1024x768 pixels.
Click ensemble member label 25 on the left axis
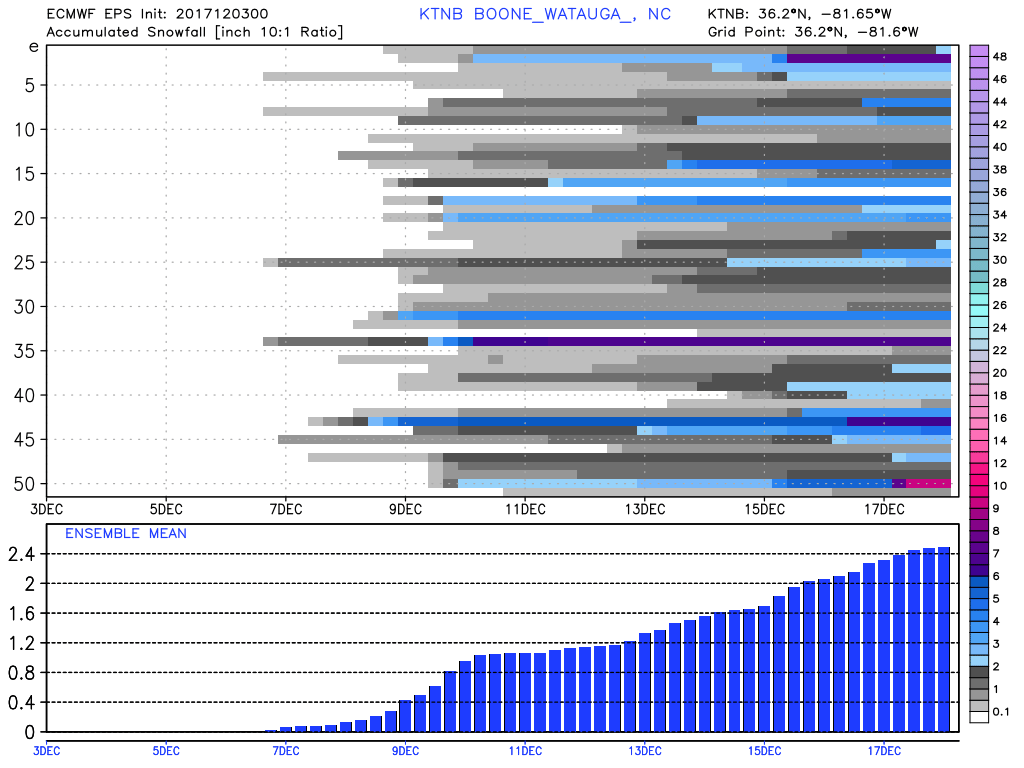[27, 262]
